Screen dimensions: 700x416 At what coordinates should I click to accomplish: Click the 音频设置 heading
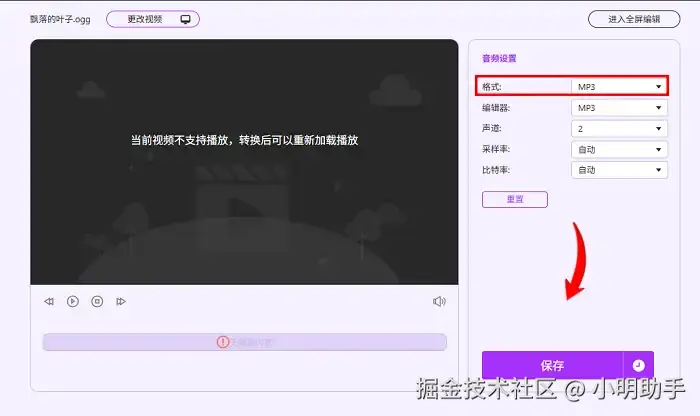(499, 58)
